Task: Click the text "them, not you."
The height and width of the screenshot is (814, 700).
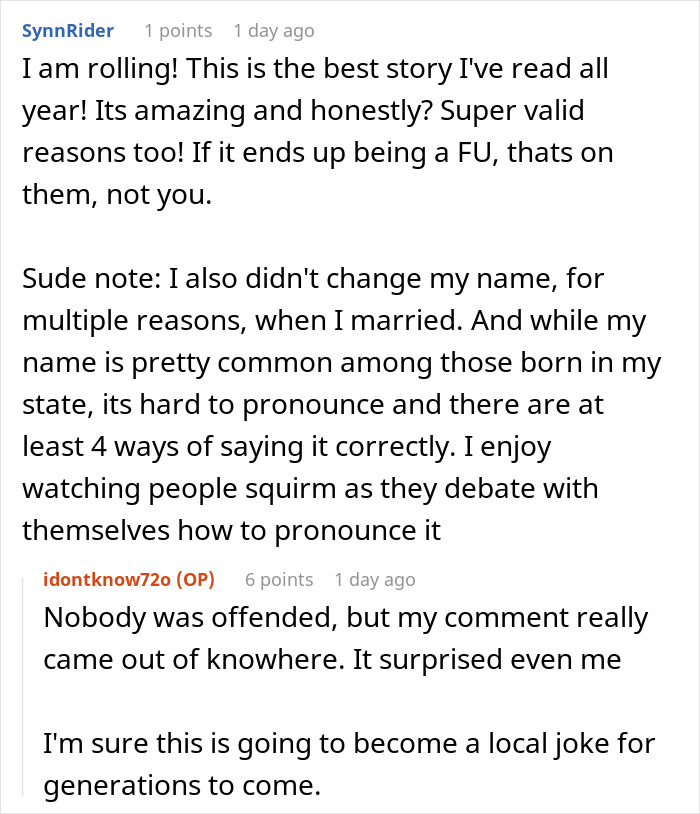Action: tap(117, 195)
